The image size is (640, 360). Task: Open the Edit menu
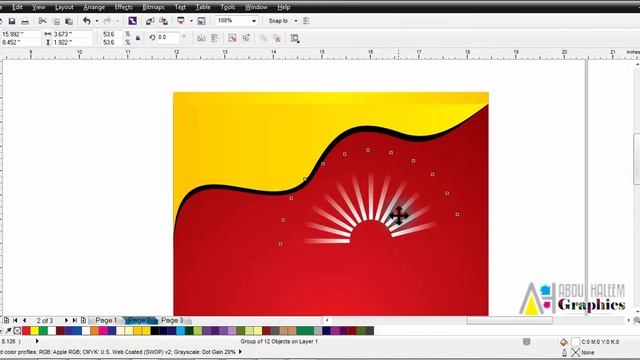(x=17, y=7)
